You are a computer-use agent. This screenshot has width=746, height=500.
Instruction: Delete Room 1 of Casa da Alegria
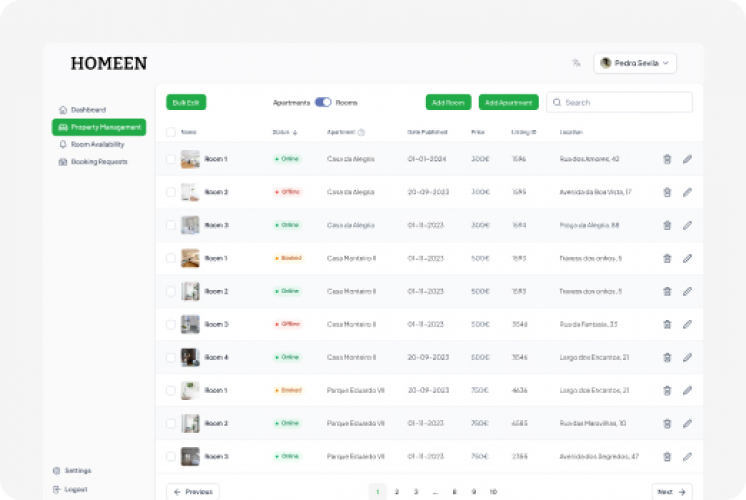(x=667, y=159)
